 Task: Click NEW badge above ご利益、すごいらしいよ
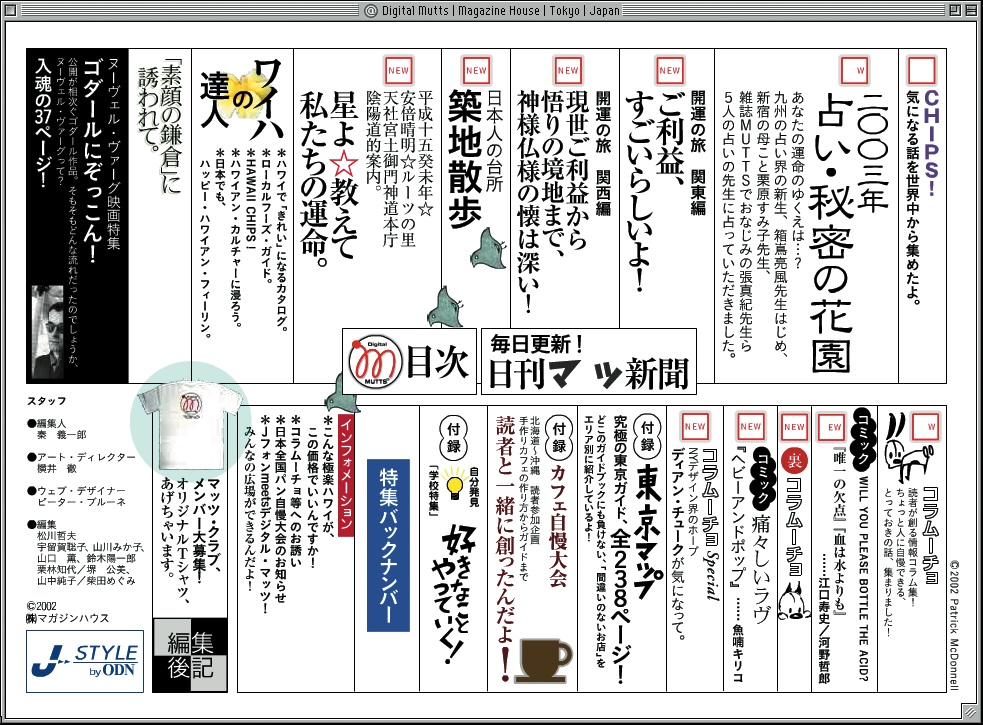point(669,70)
